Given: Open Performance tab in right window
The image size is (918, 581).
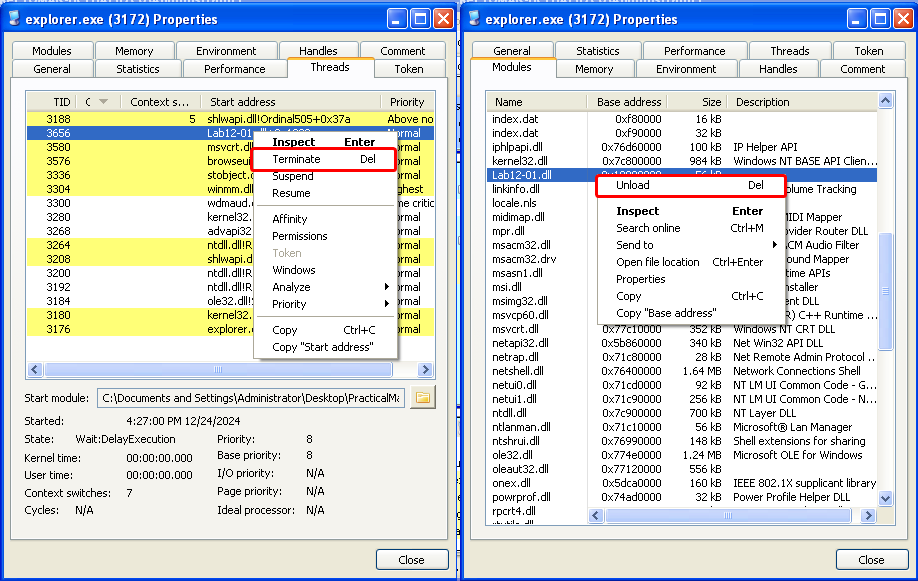Looking at the screenshot, I should click(693, 50).
